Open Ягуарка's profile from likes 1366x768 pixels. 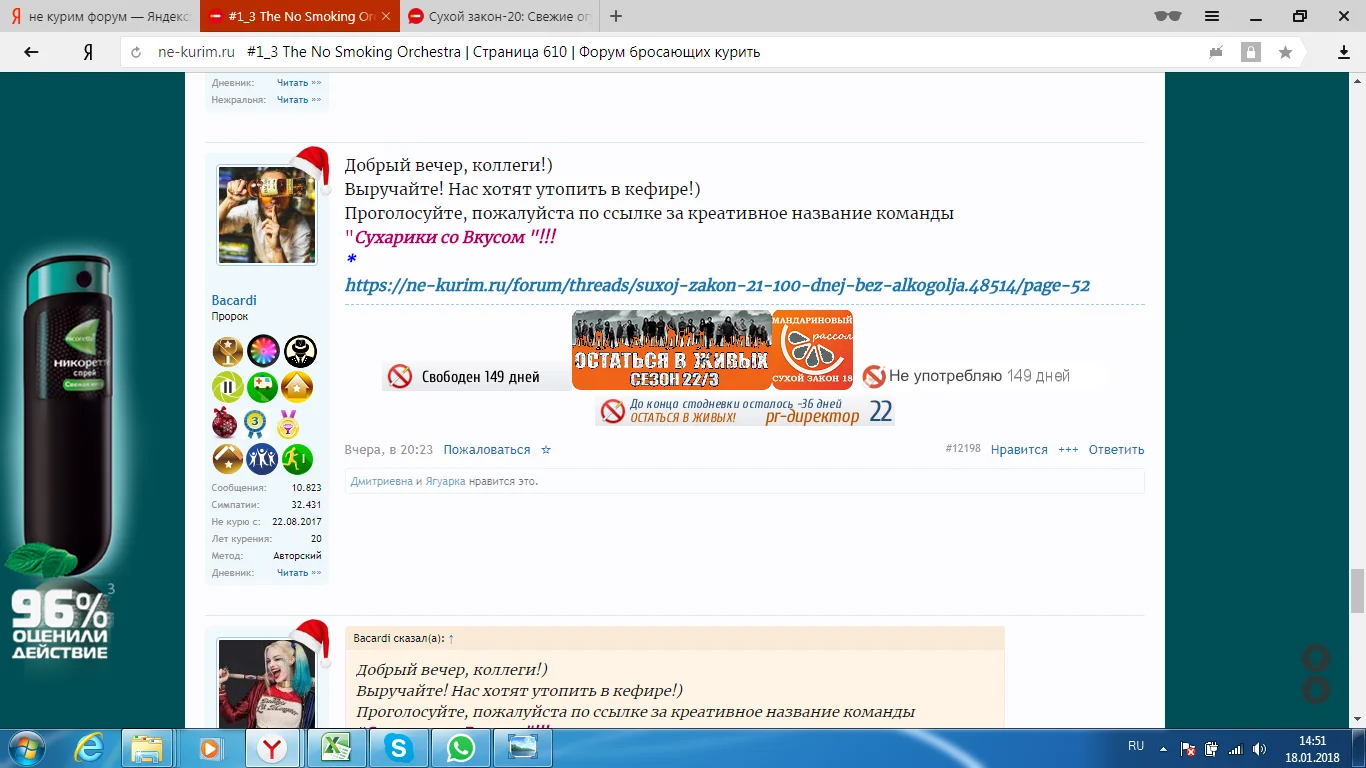tap(445, 481)
